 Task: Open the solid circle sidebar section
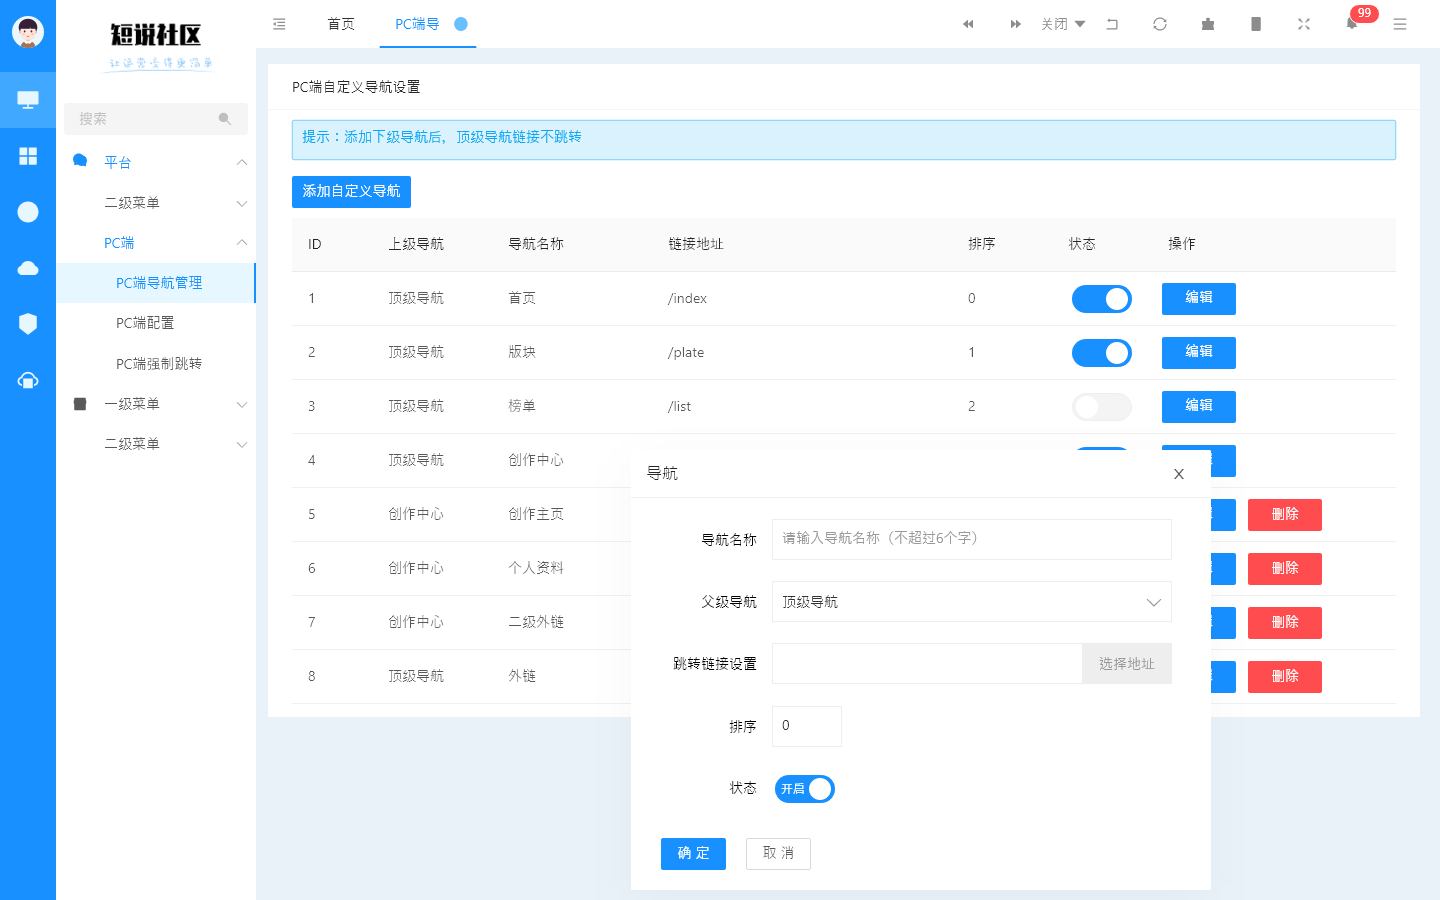coord(28,212)
